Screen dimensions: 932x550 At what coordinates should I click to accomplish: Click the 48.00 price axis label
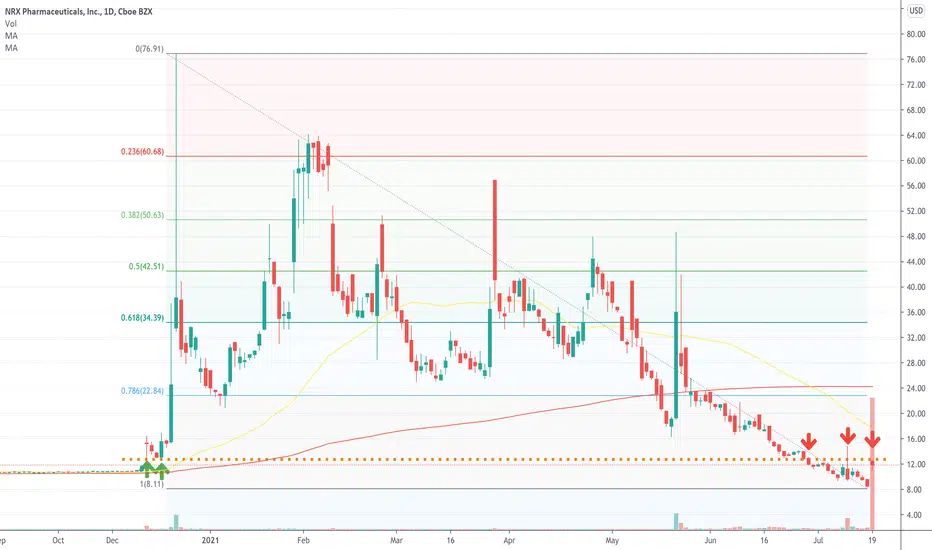(x=915, y=237)
